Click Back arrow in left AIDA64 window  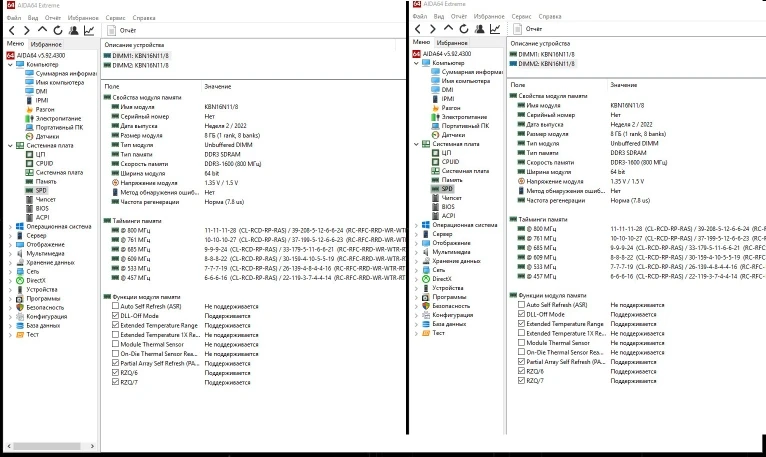pos(12,30)
